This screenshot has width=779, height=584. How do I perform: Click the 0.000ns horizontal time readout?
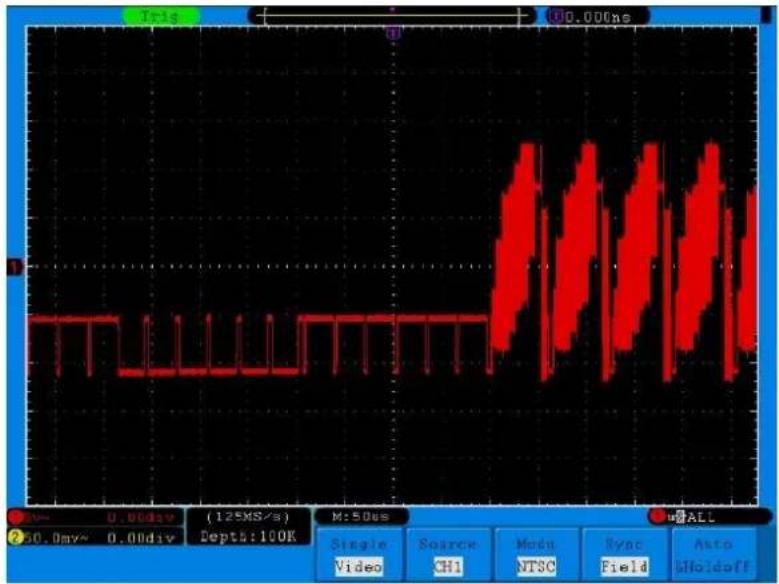(x=598, y=17)
